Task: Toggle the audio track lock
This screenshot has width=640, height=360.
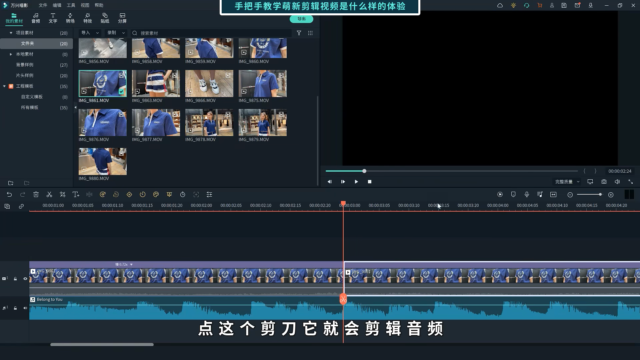Action: tap(15, 308)
